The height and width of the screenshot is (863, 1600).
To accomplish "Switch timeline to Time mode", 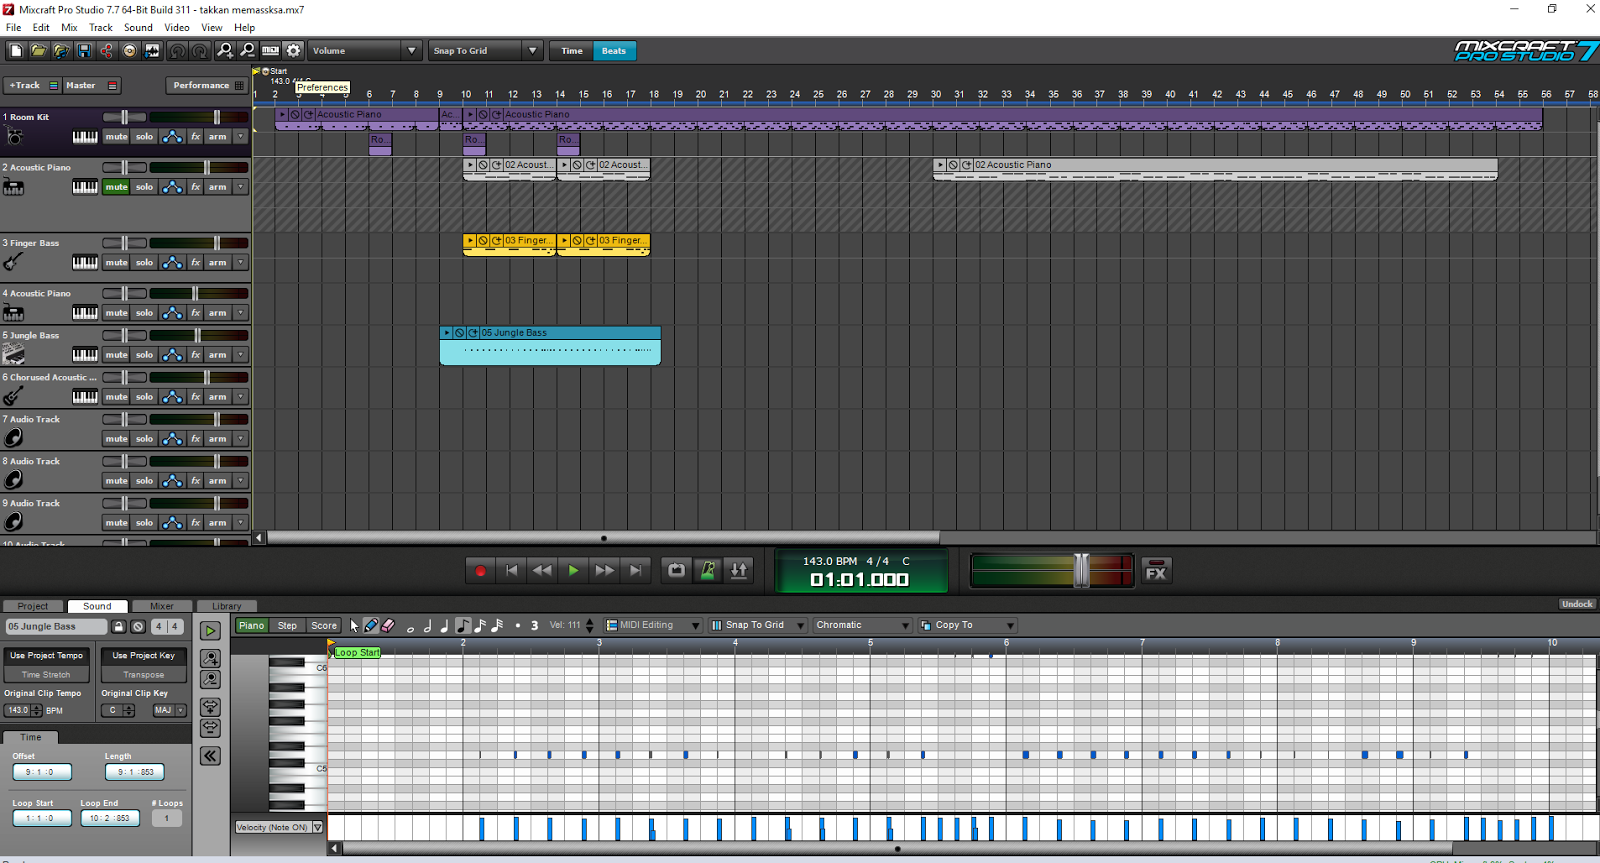I will tap(572, 51).
